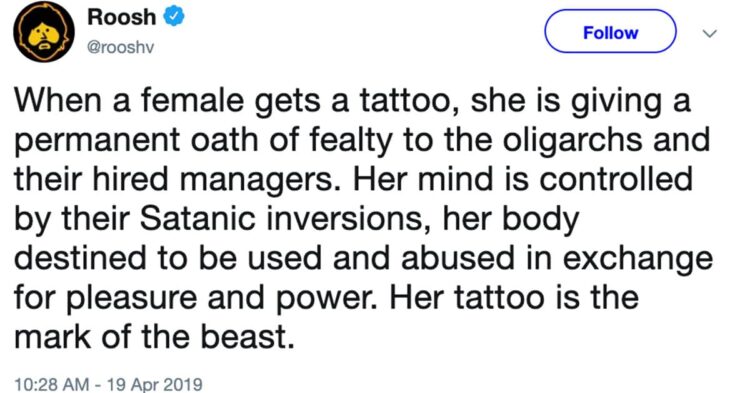Viewport: 750px width, 393px height.
Task: Click the date 19 Apr 2019
Action: coord(154,384)
